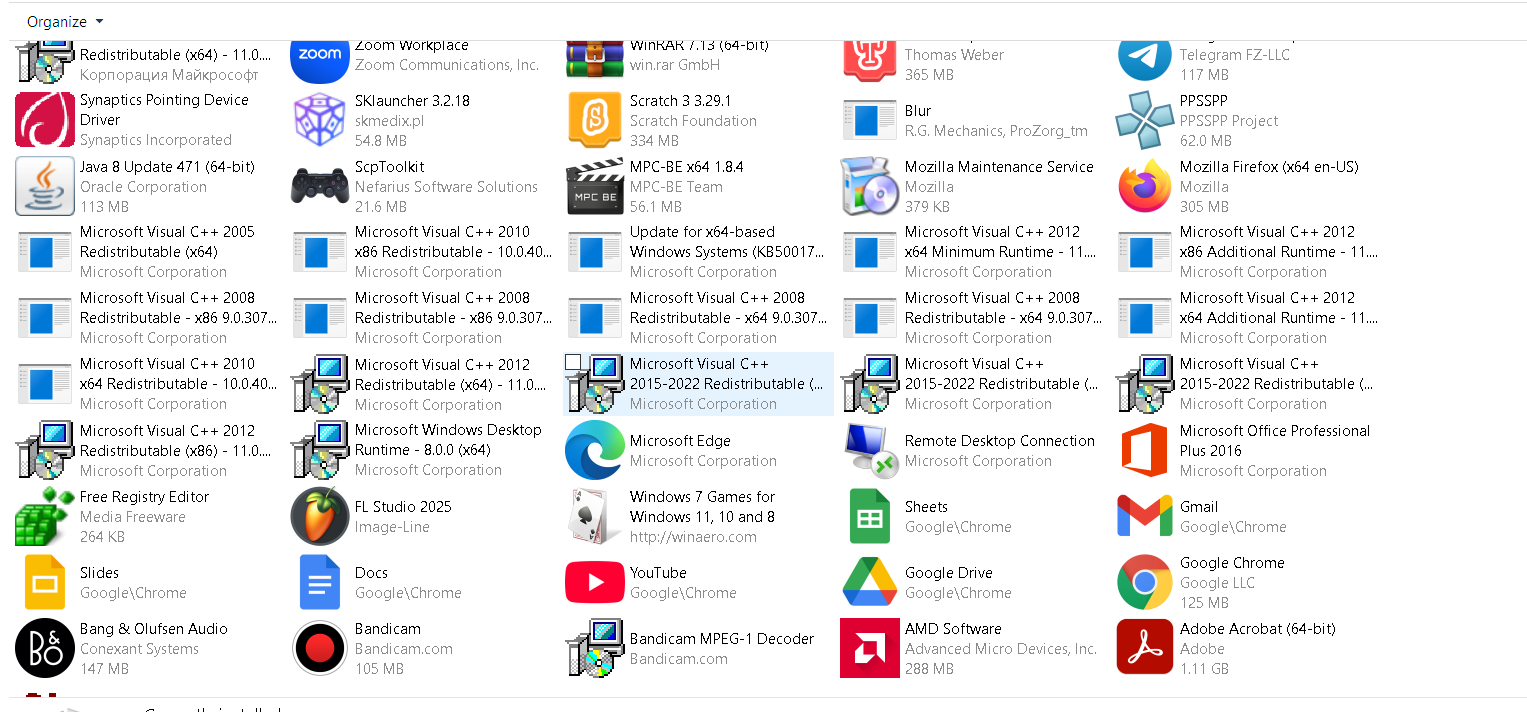
Task: Select the Bandicam MPEG-1 Decoder installer icon
Action: pyautogui.click(x=595, y=648)
